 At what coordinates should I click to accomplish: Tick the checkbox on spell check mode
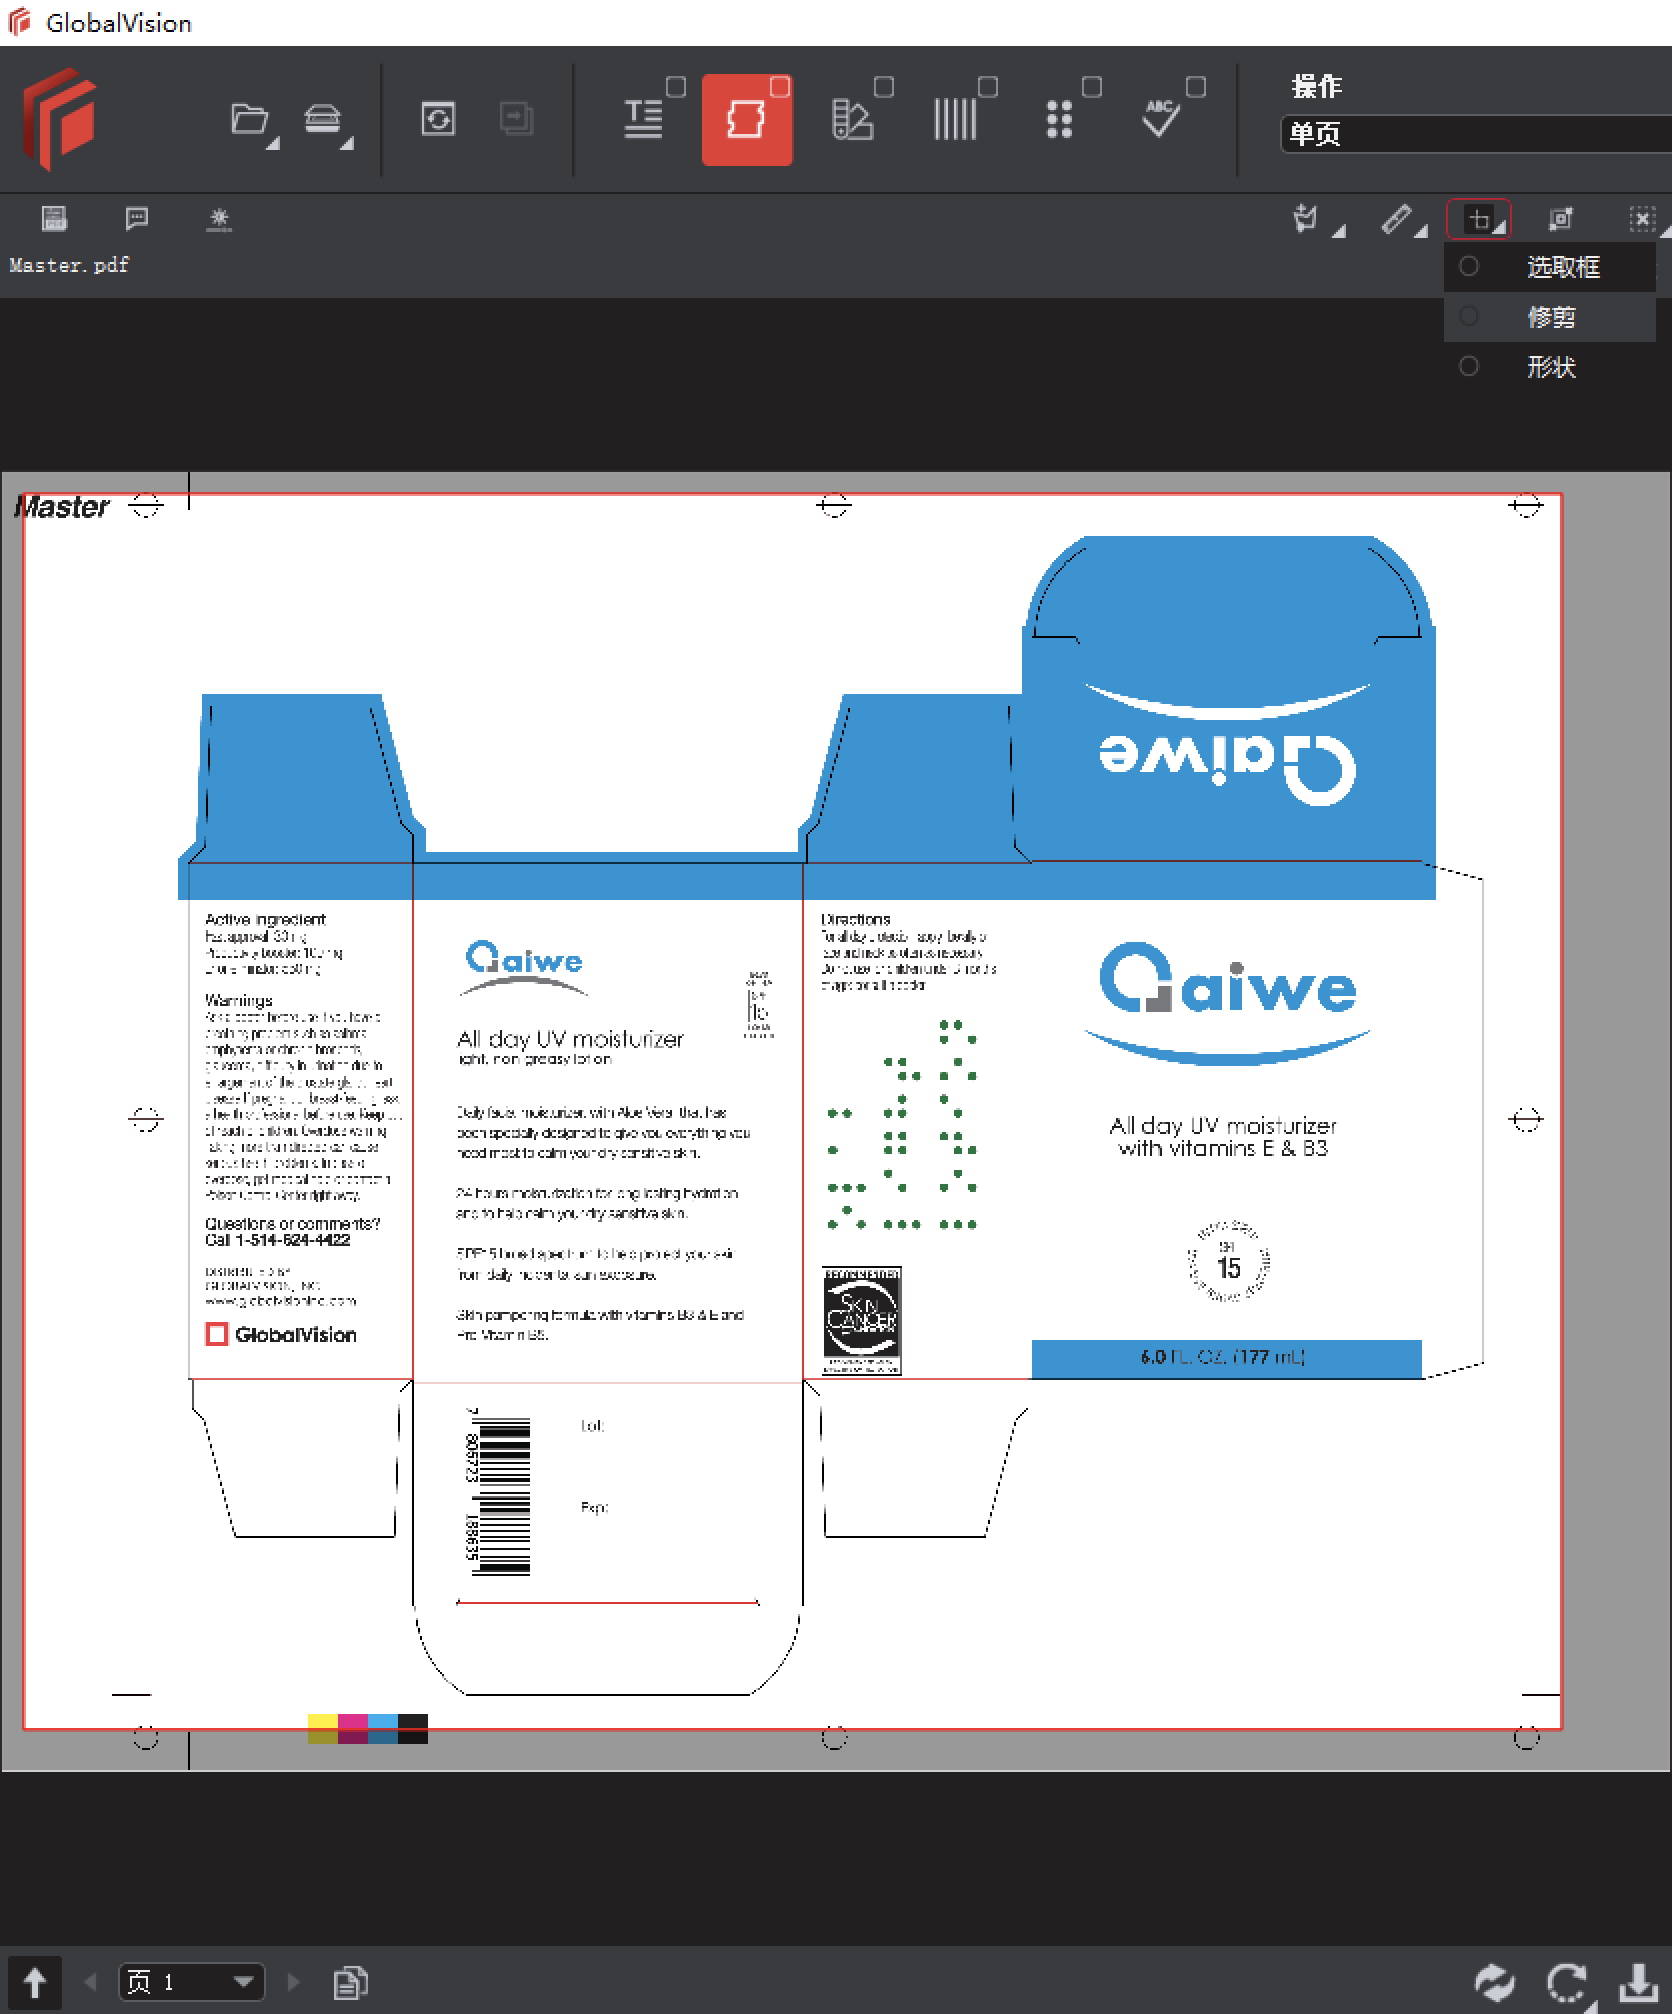(1196, 87)
